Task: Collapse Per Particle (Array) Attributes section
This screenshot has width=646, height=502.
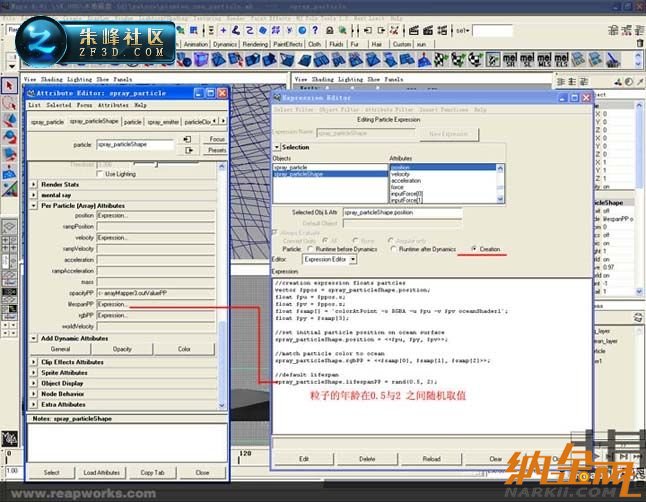Action: [x=34, y=205]
